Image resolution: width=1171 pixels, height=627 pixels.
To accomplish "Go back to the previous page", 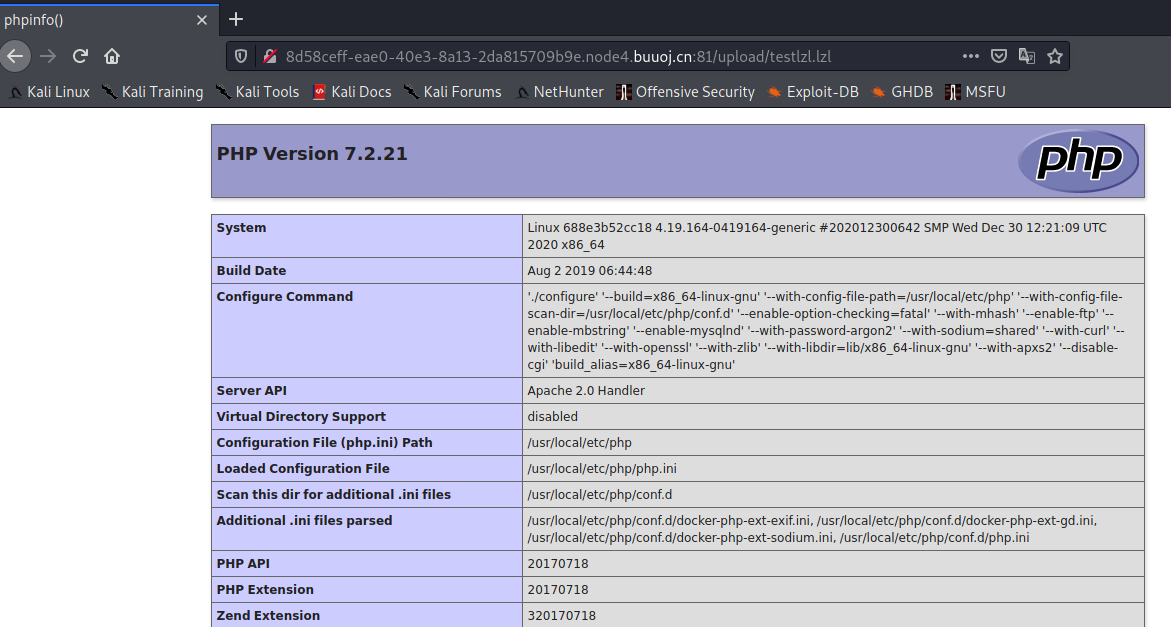I will coord(14,56).
